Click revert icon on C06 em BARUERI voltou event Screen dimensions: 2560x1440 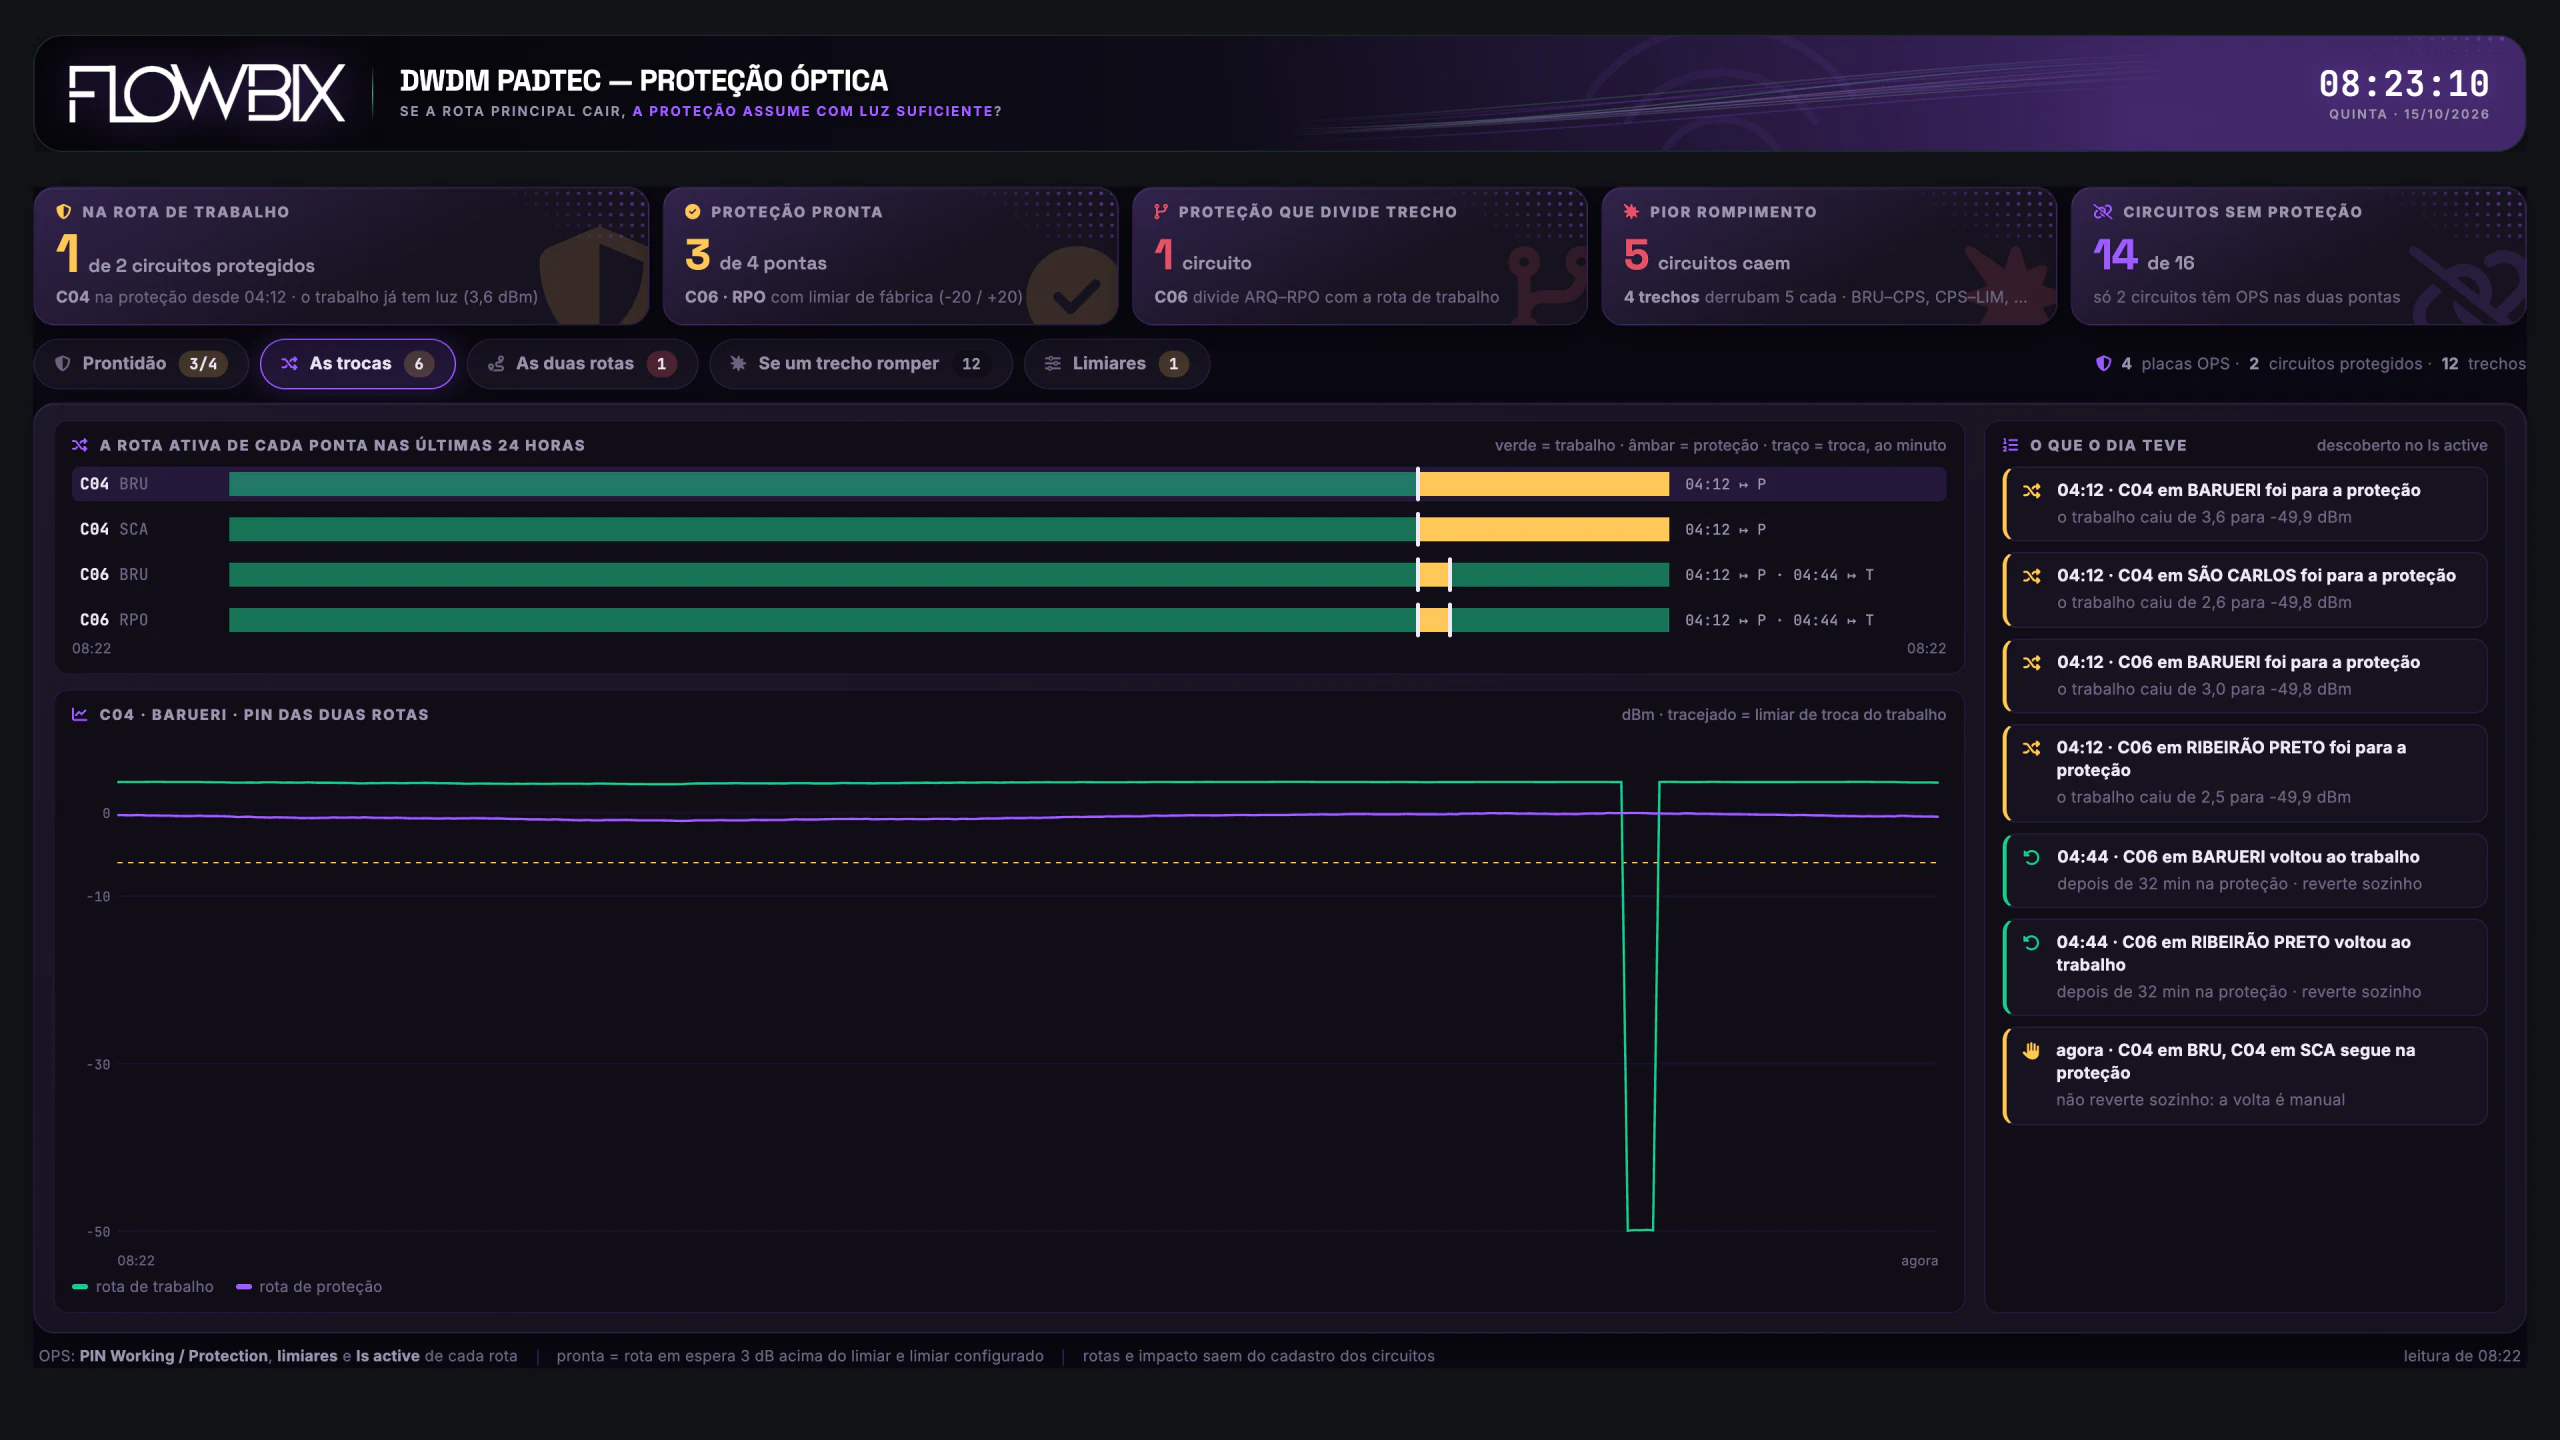pos(2032,857)
